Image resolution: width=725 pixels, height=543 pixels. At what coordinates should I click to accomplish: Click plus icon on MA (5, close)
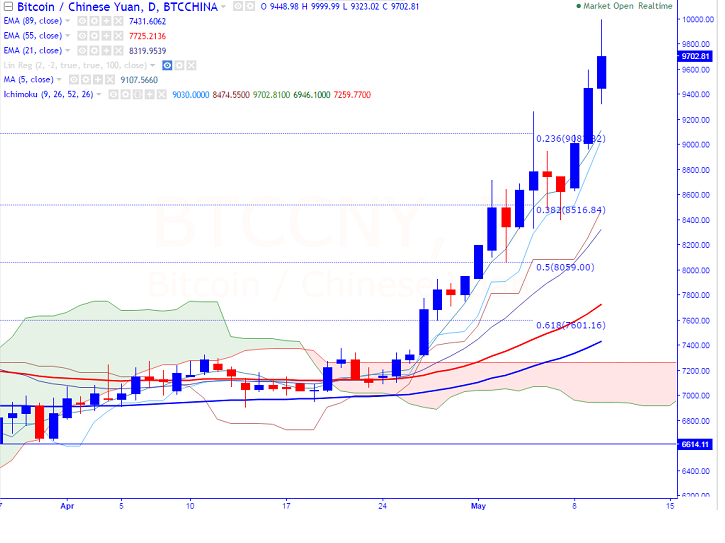pyautogui.click(x=98, y=80)
